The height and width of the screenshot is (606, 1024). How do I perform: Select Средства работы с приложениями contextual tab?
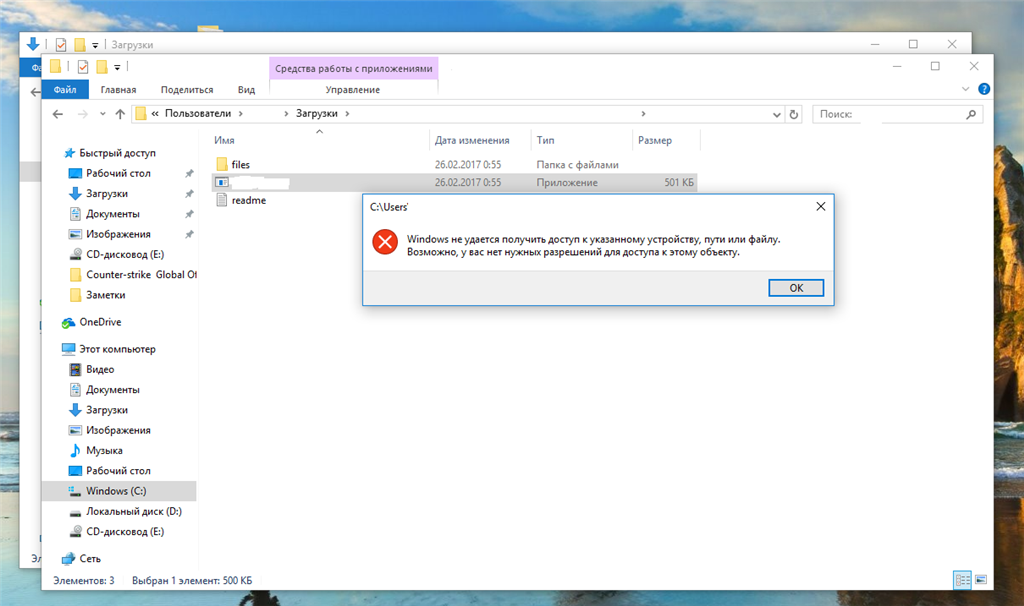(353, 69)
